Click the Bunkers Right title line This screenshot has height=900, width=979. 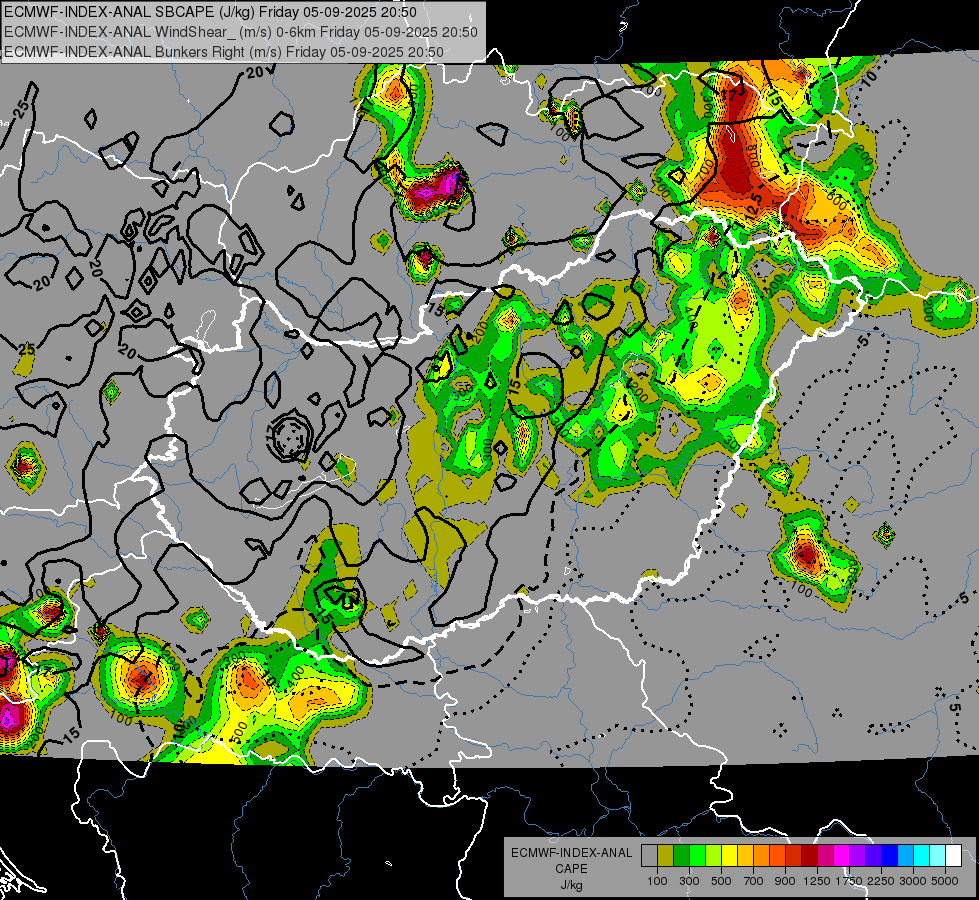click(224, 52)
